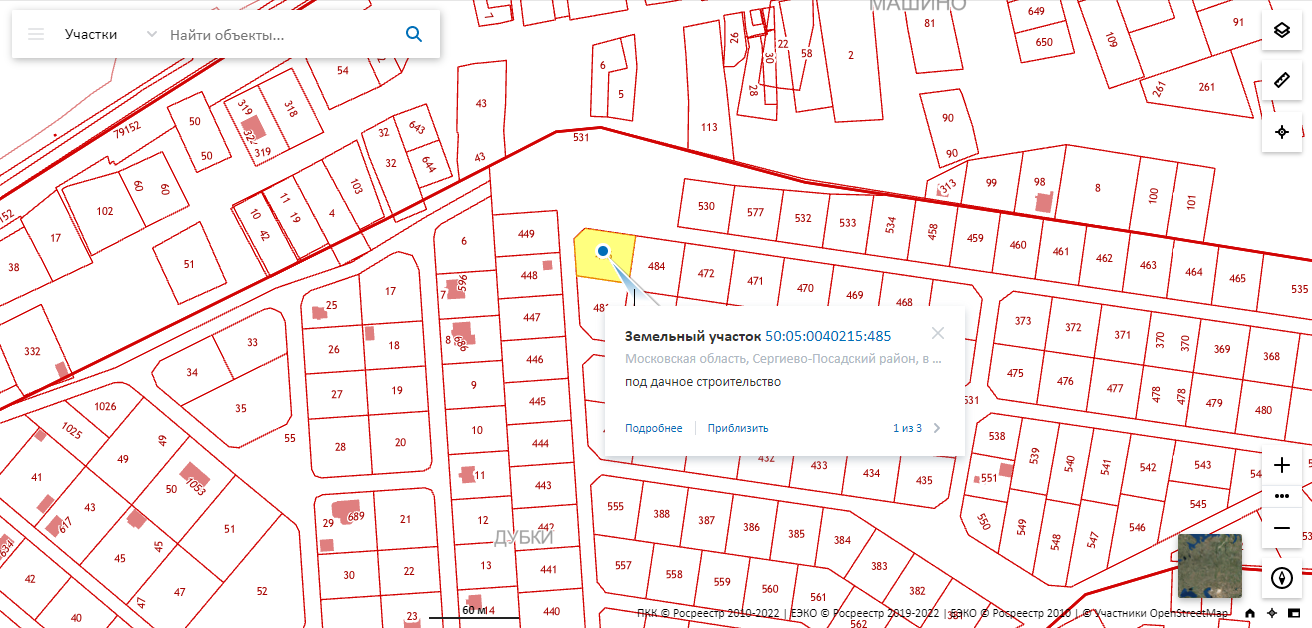Toggle the fullscreen window icon in bottom bar

tap(1293, 613)
